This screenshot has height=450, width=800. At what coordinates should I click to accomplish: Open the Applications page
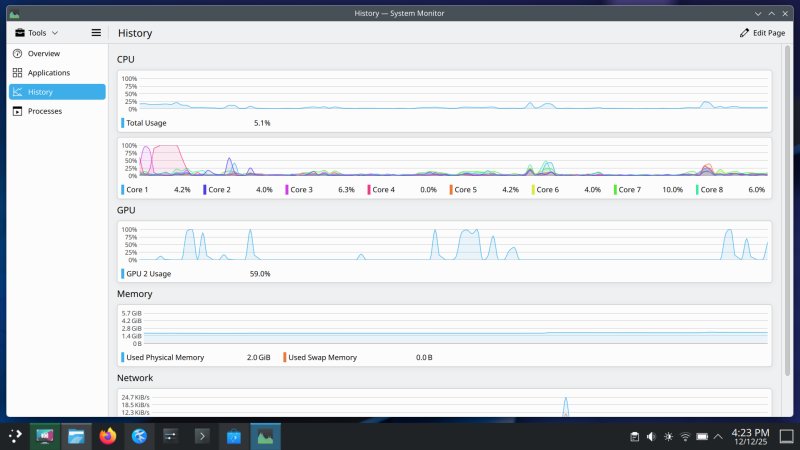[x=57, y=72]
